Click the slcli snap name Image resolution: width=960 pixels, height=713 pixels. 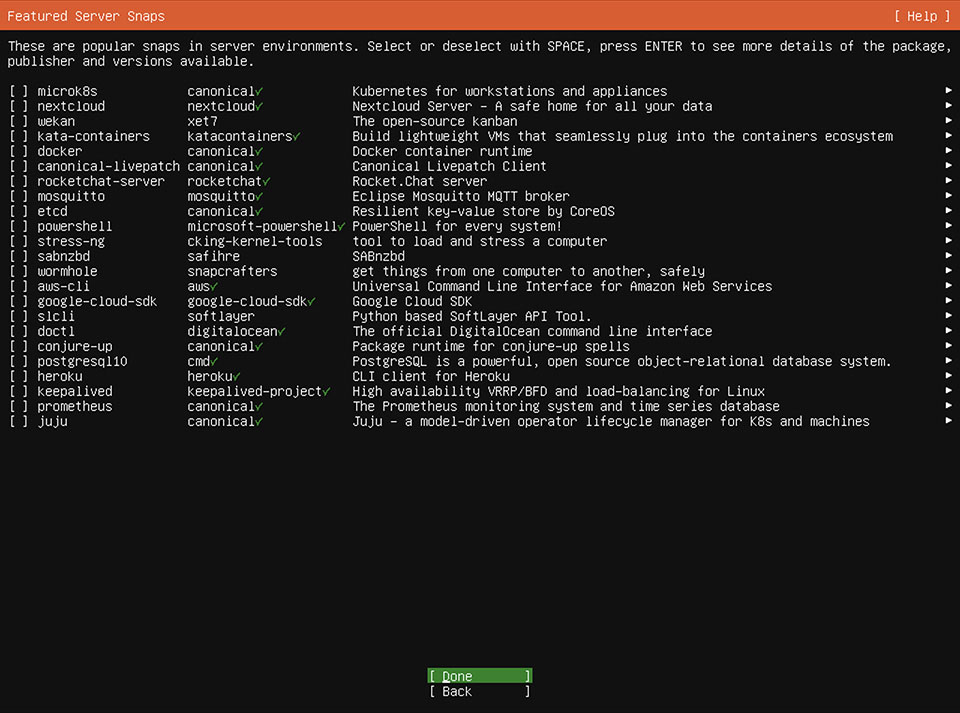point(56,316)
